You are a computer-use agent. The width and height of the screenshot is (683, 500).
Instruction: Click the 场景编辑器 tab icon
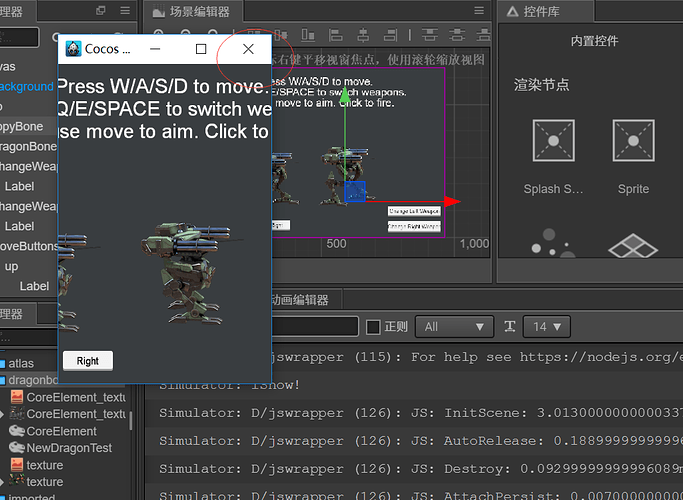159,11
